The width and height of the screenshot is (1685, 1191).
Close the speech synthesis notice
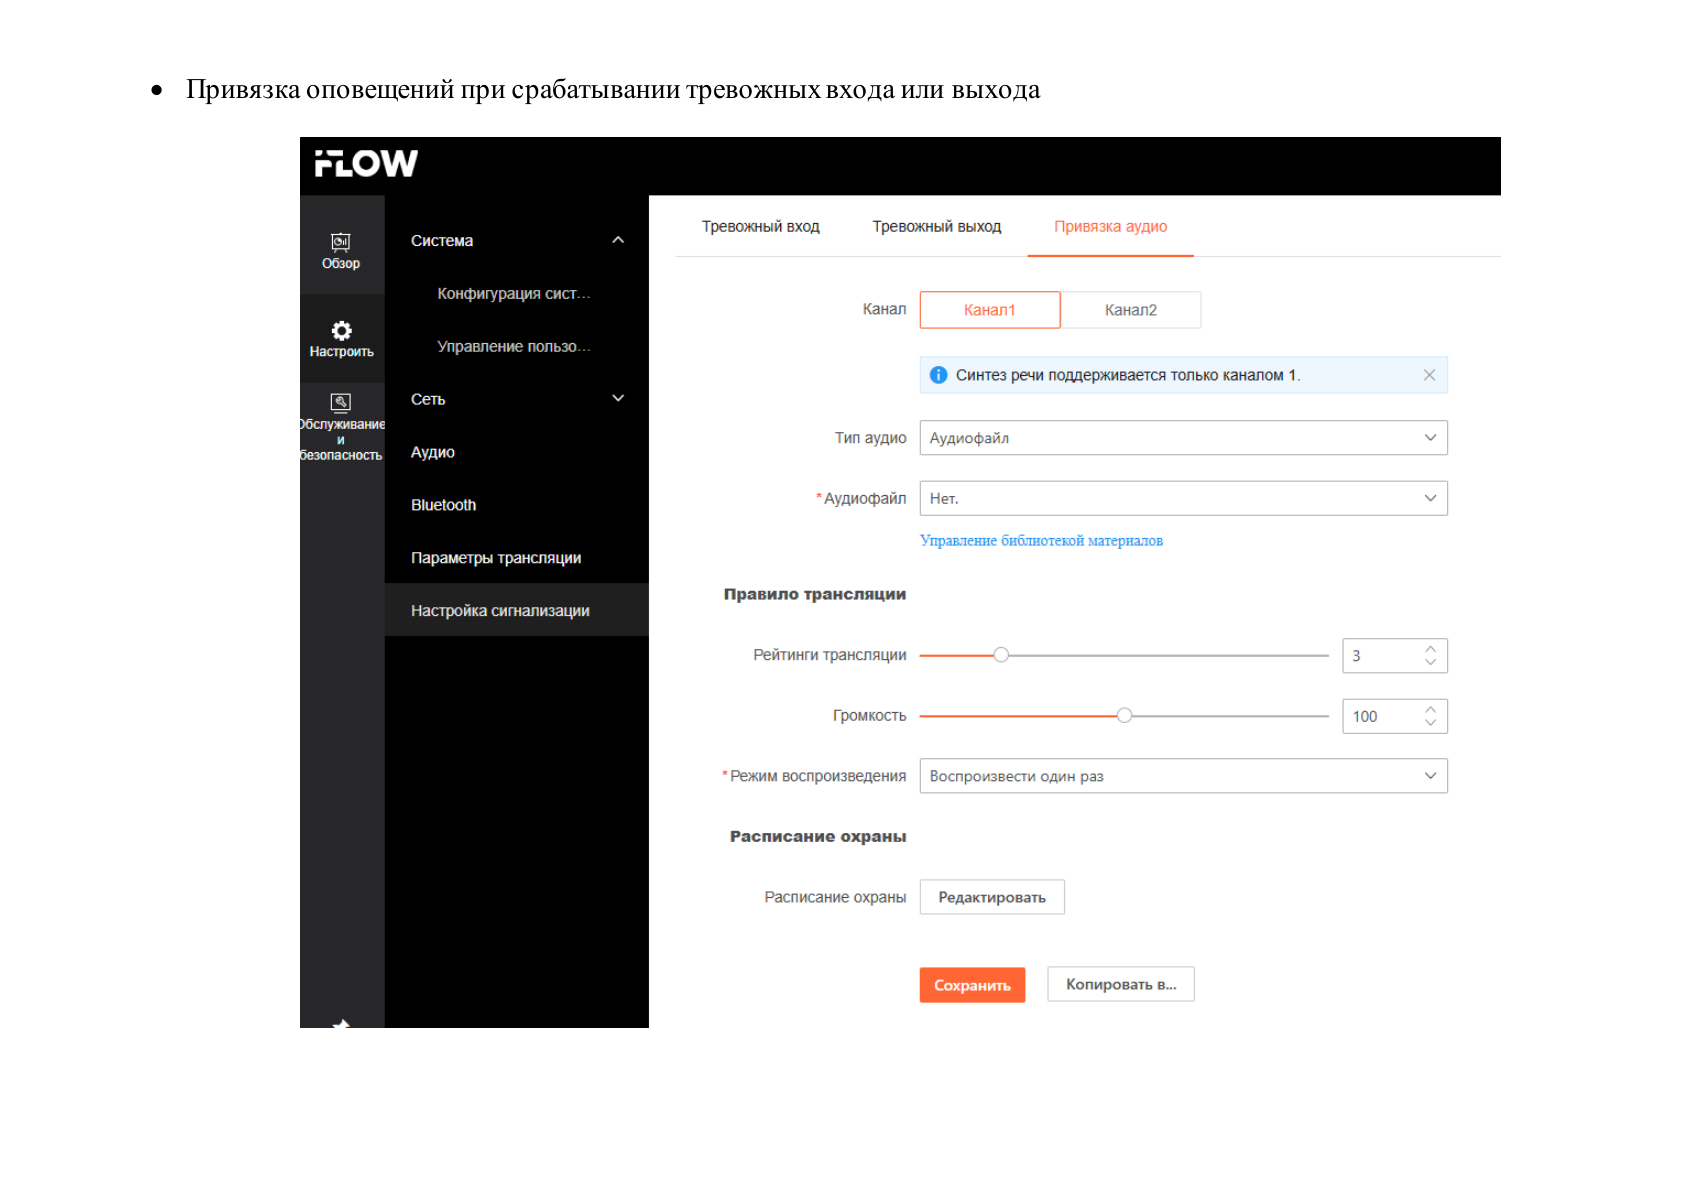[1429, 375]
